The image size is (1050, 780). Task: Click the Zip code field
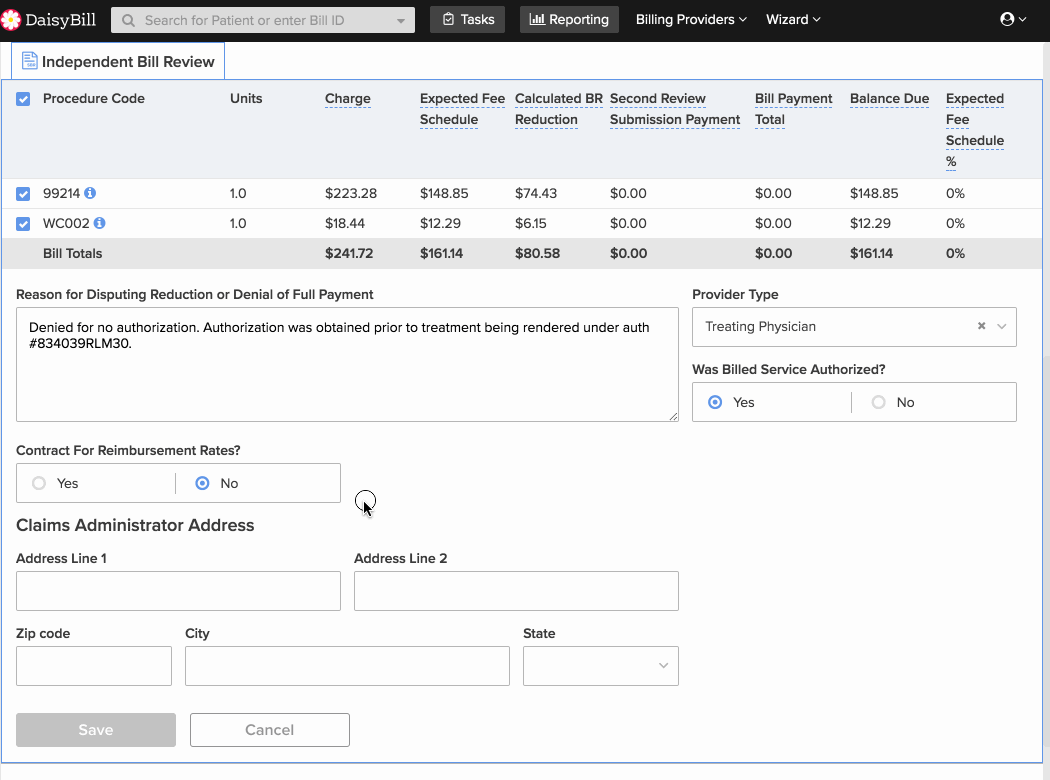[x=94, y=666]
